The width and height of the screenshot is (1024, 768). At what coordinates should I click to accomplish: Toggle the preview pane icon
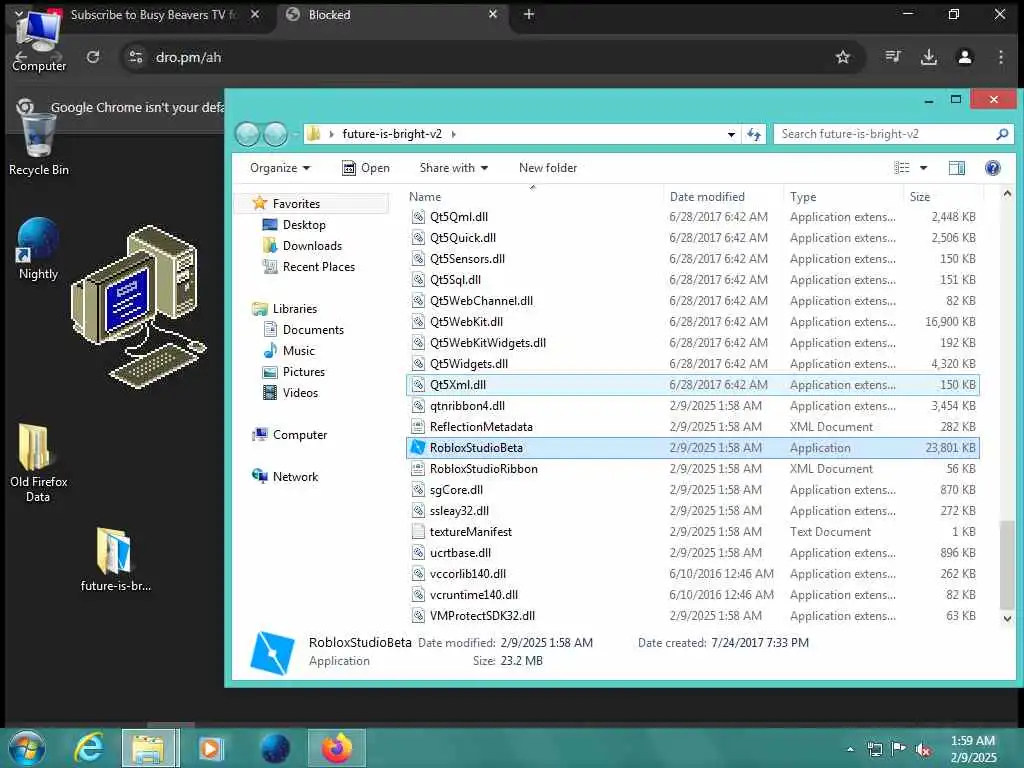pyautogui.click(x=956, y=168)
